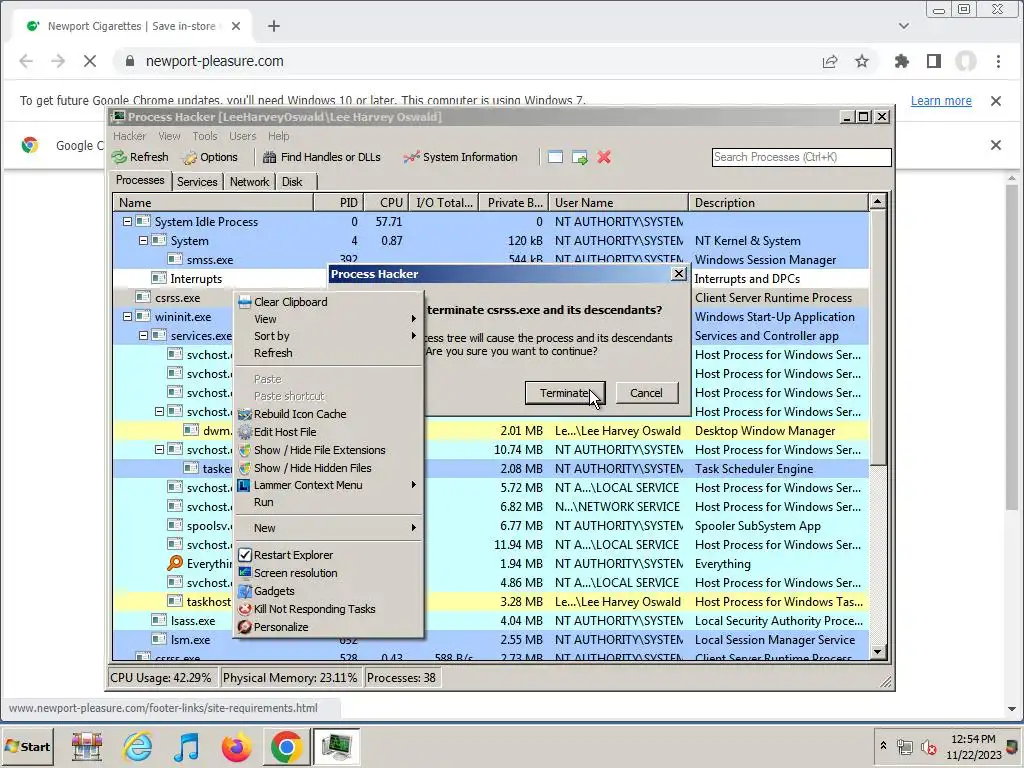Sort by the Private Bytes column header
Screen dimensions: 1024x768
pos(513,202)
